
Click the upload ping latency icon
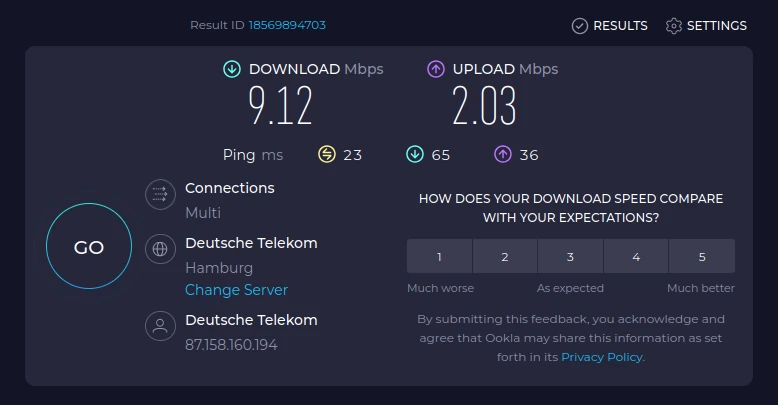click(503, 154)
